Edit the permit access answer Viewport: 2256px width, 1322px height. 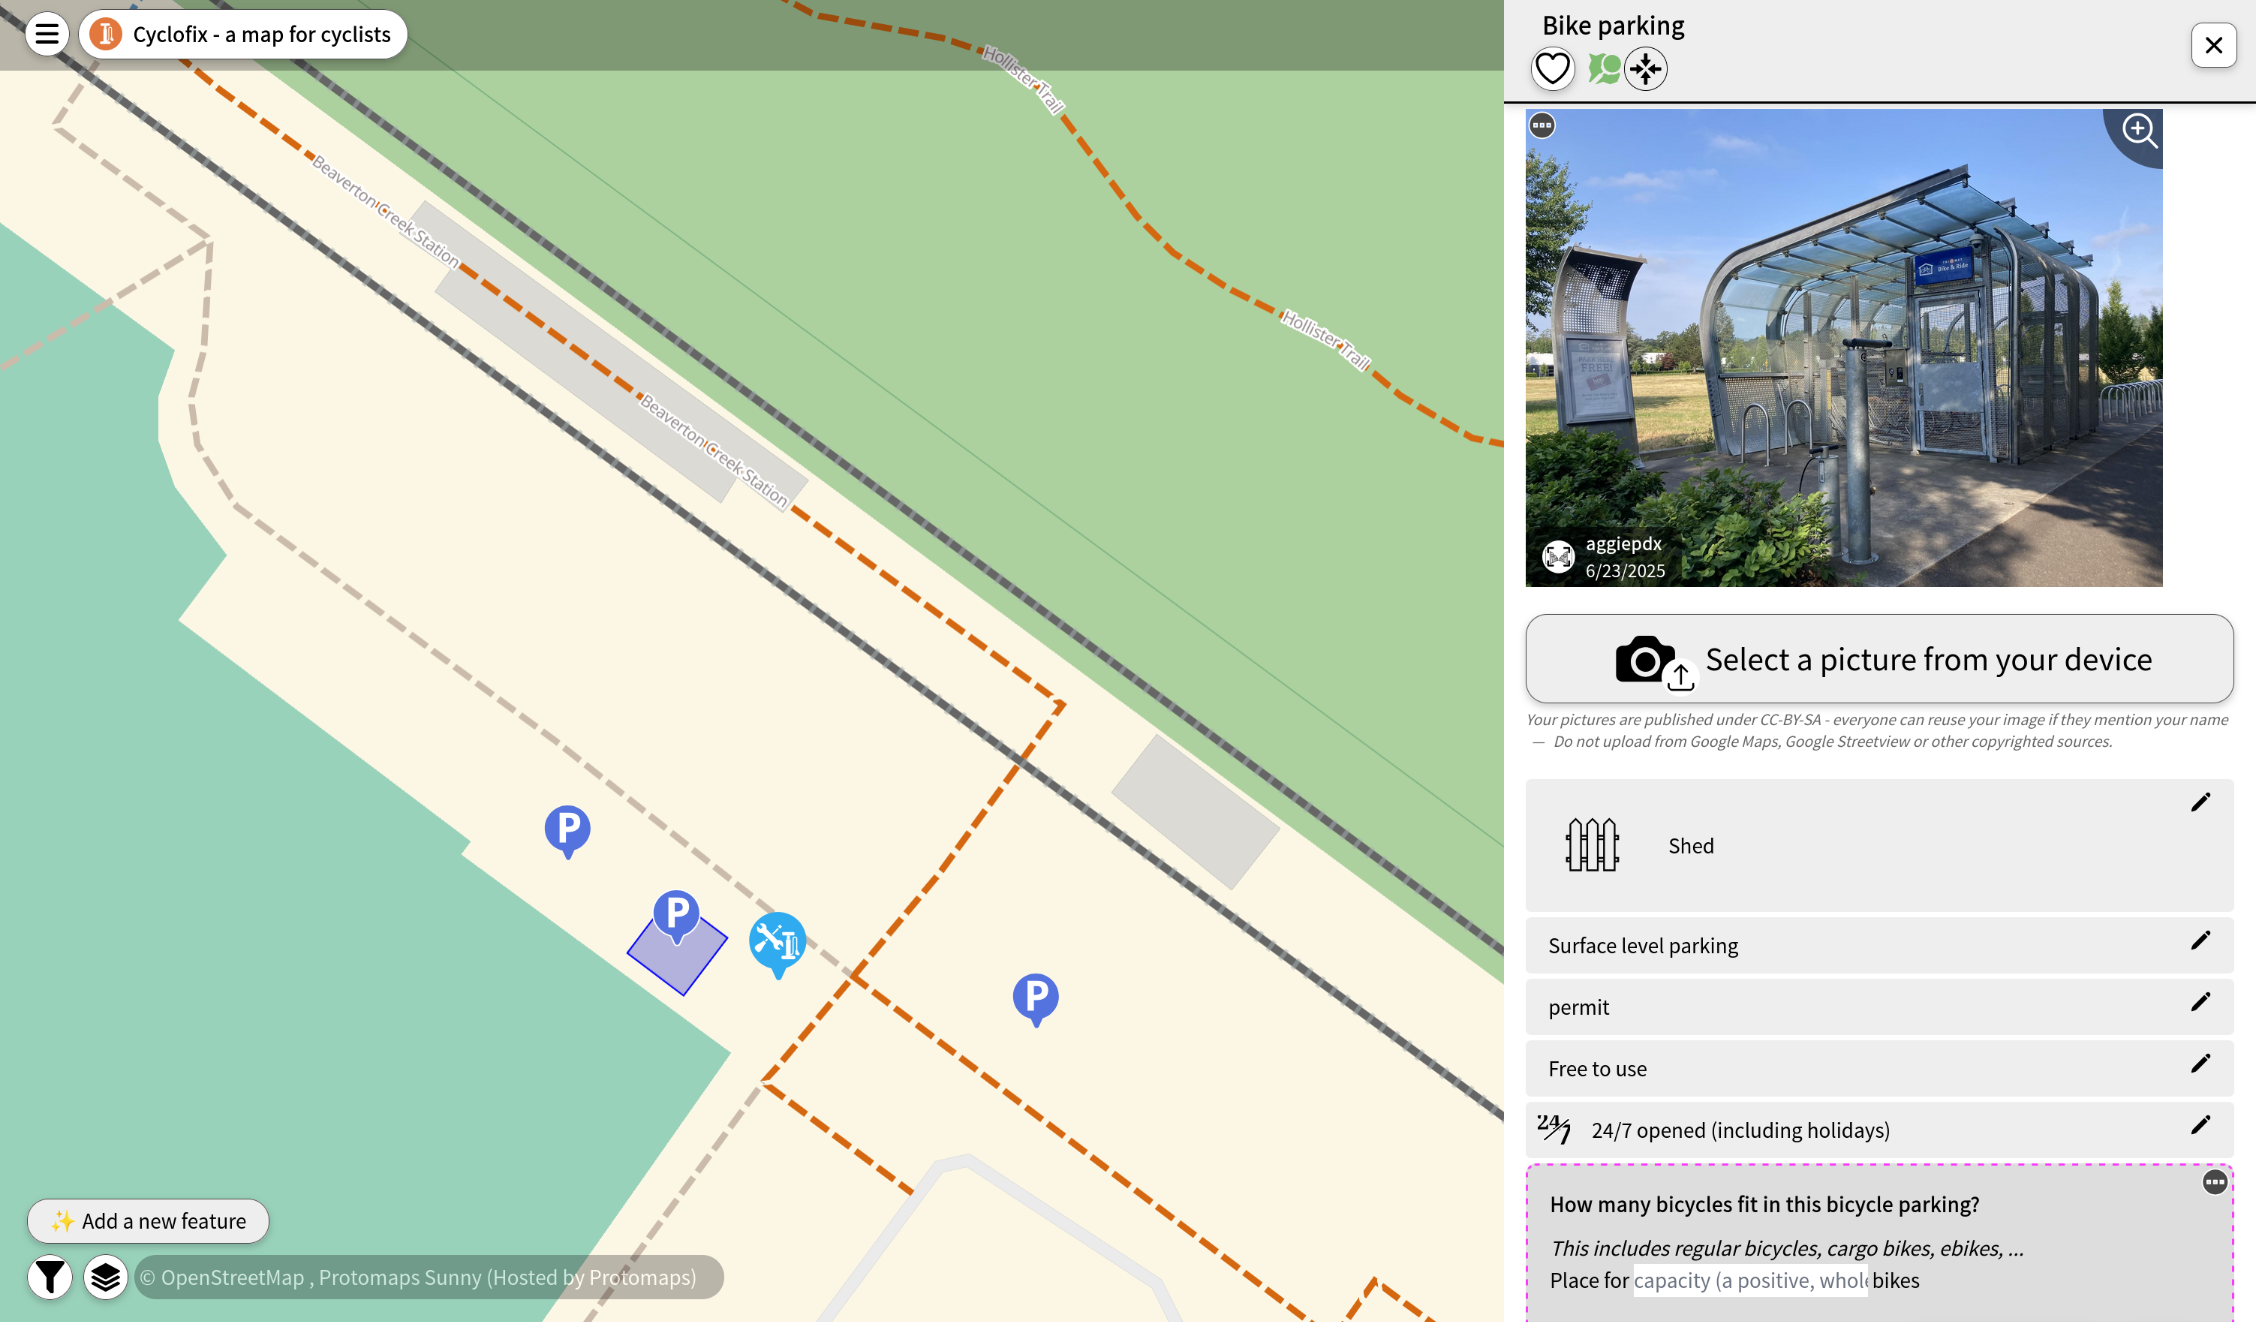(x=2200, y=1002)
